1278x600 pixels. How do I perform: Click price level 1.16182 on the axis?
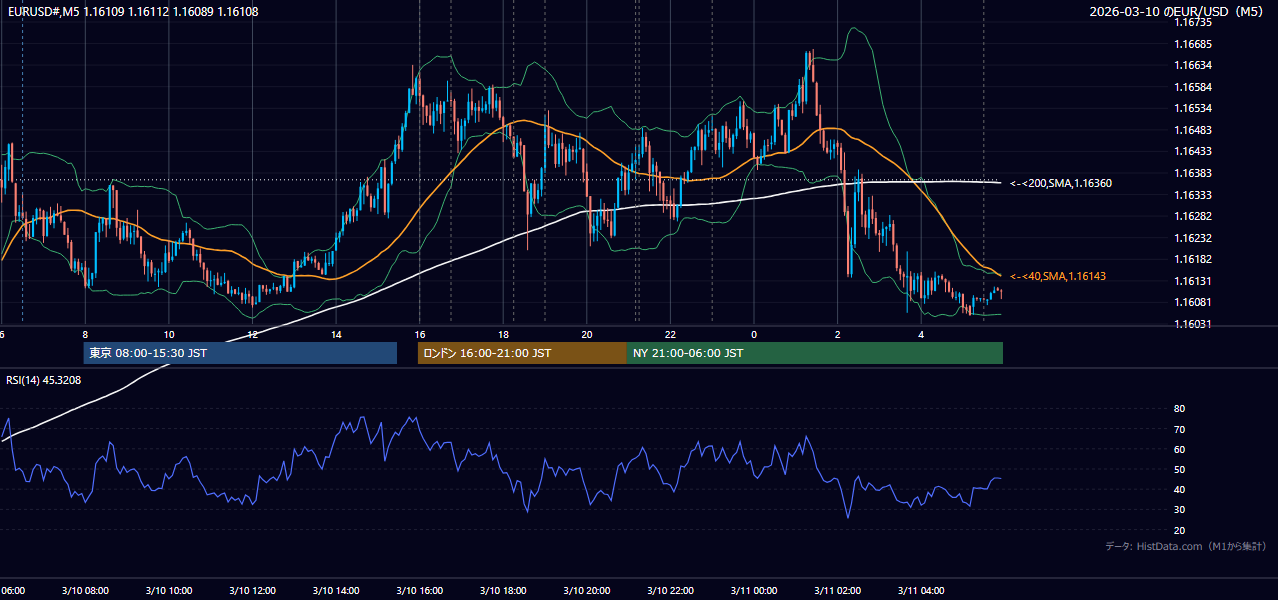coord(1193,259)
